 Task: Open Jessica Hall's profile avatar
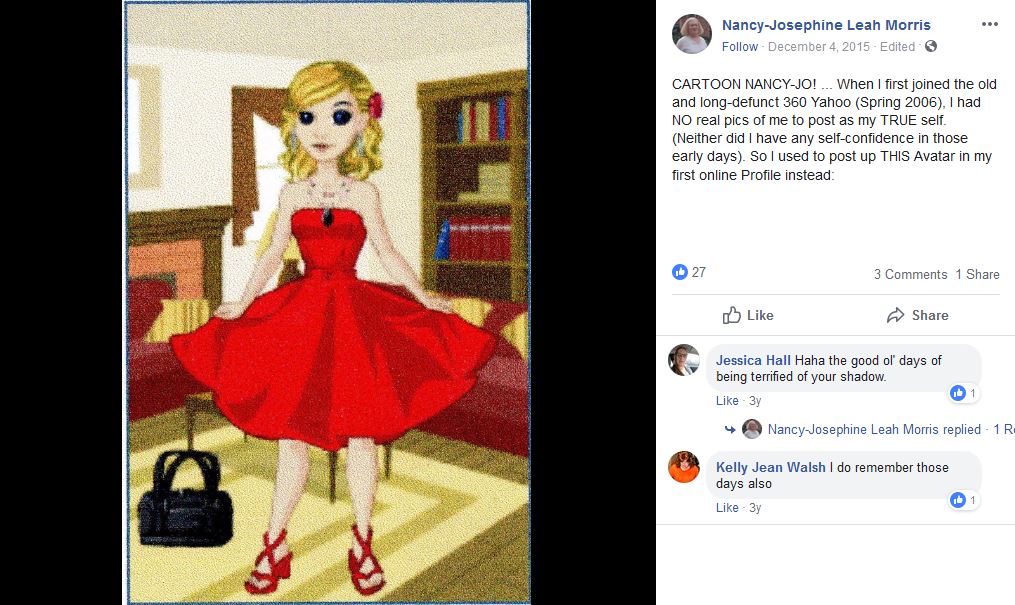point(684,360)
